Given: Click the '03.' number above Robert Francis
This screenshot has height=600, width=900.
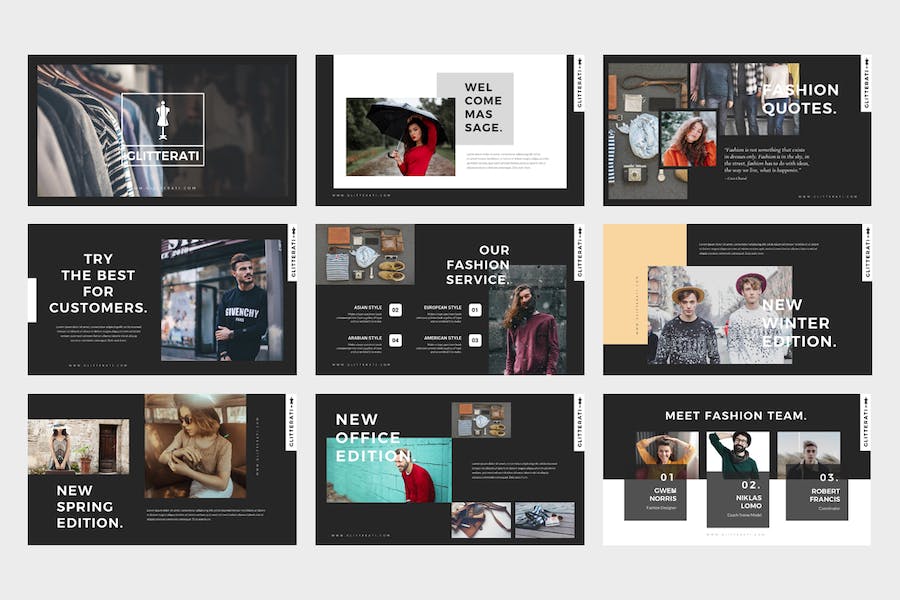Looking at the screenshot, I should pos(828,477).
